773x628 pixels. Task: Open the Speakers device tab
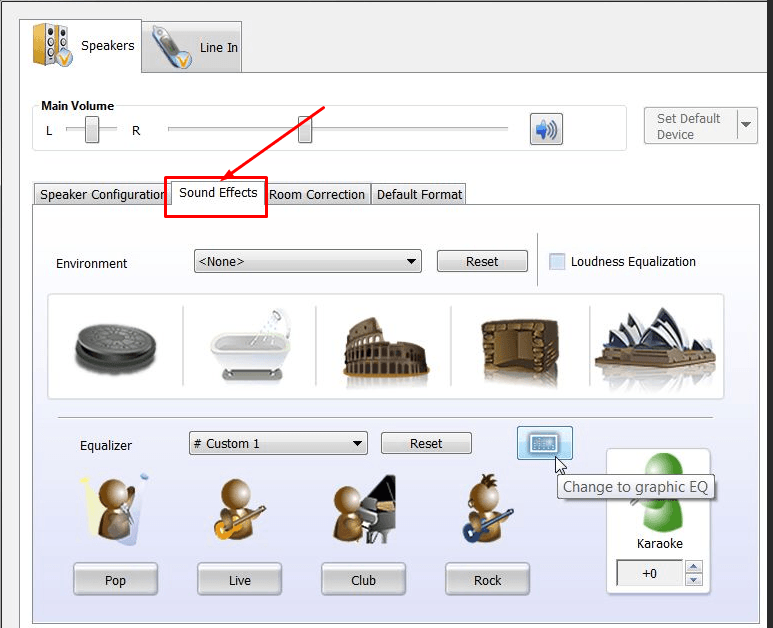[x=81, y=46]
